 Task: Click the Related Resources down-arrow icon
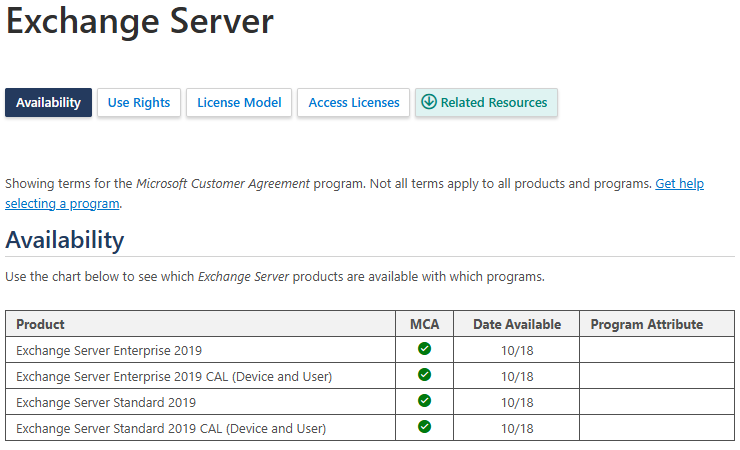tap(429, 101)
